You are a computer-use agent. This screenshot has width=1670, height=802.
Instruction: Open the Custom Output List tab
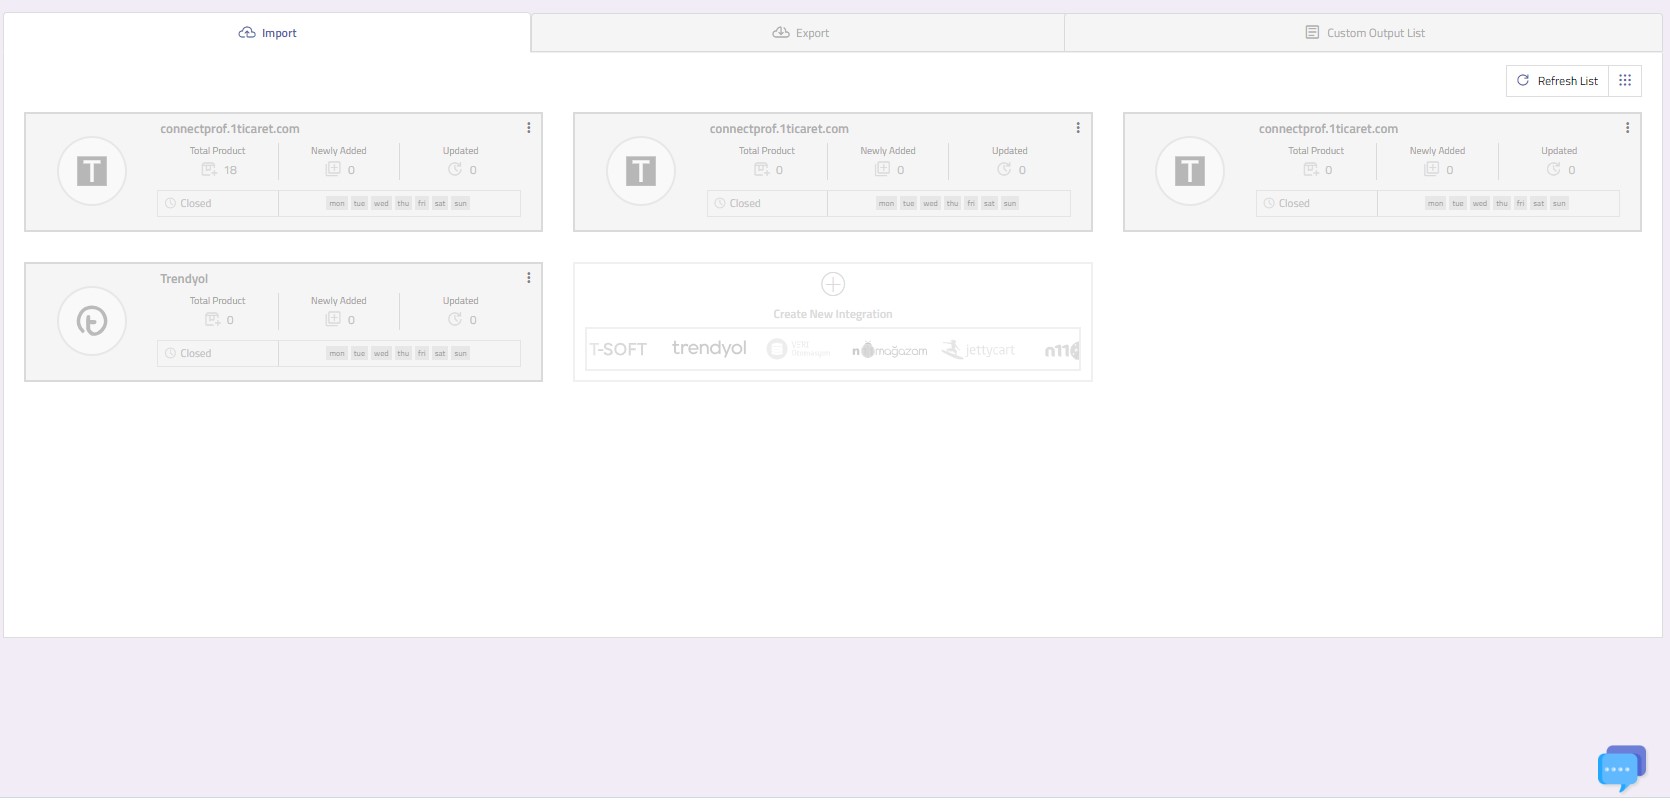point(1364,33)
